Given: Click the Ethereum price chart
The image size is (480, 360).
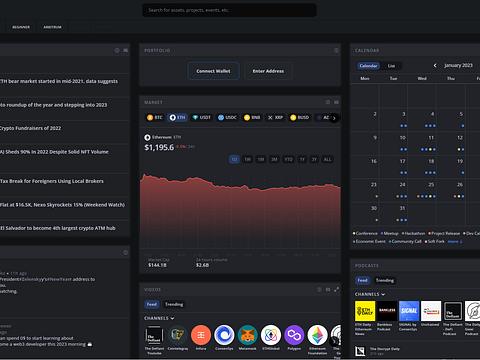Looking at the screenshot, I should [x=240, y=210].
